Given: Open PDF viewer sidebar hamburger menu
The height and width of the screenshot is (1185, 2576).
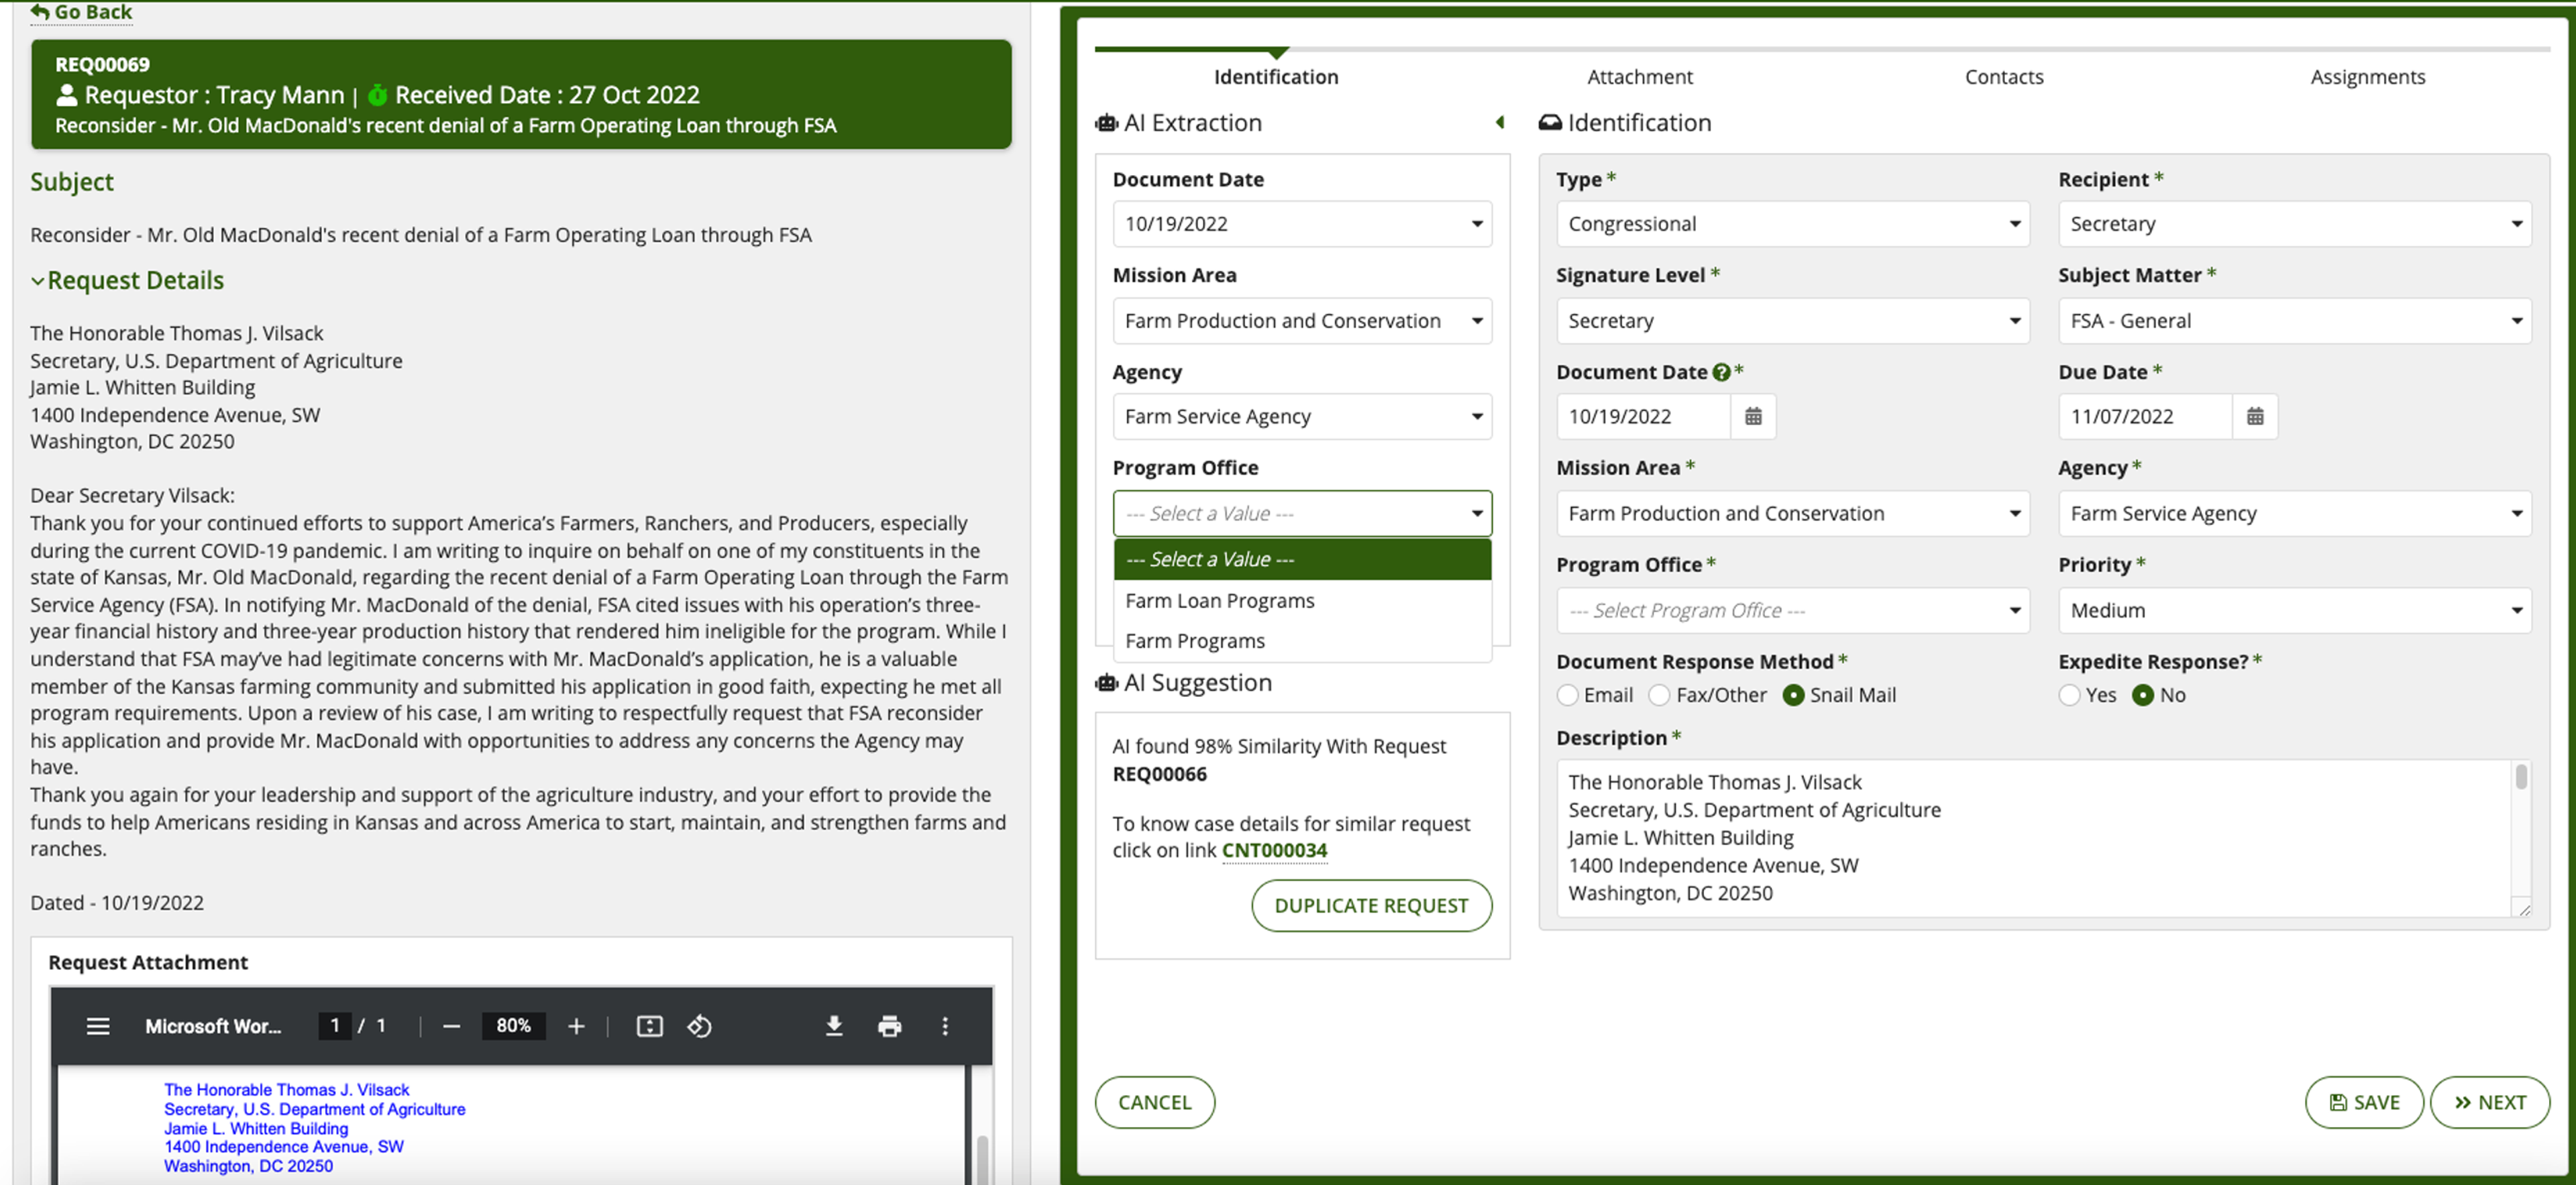Looking at the screenshot, I should 98,1026.
